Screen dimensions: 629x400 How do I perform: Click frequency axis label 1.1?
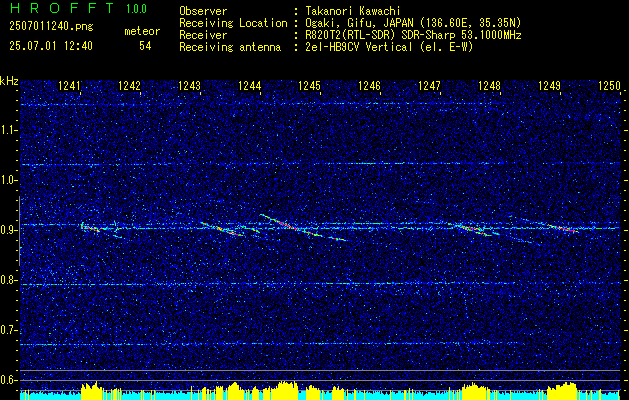(8, 130)
